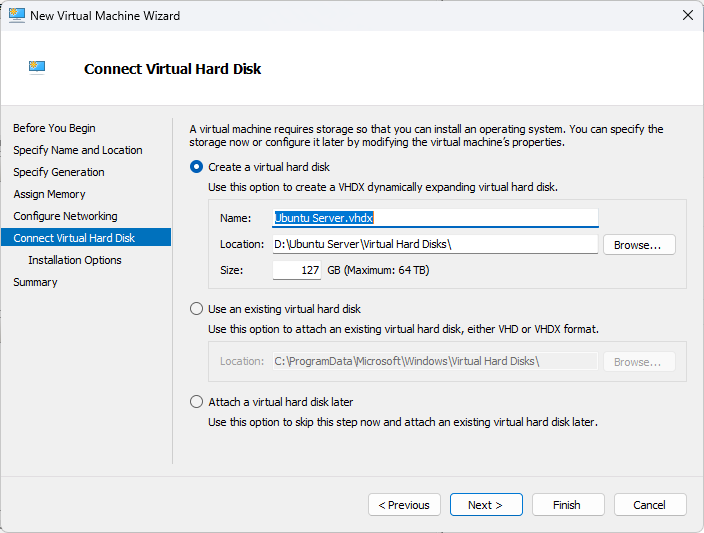Choose Attach a virtual hard disk later
This screenshot has width=704, height=533.
pyautogui.click(x=197, y=402)
